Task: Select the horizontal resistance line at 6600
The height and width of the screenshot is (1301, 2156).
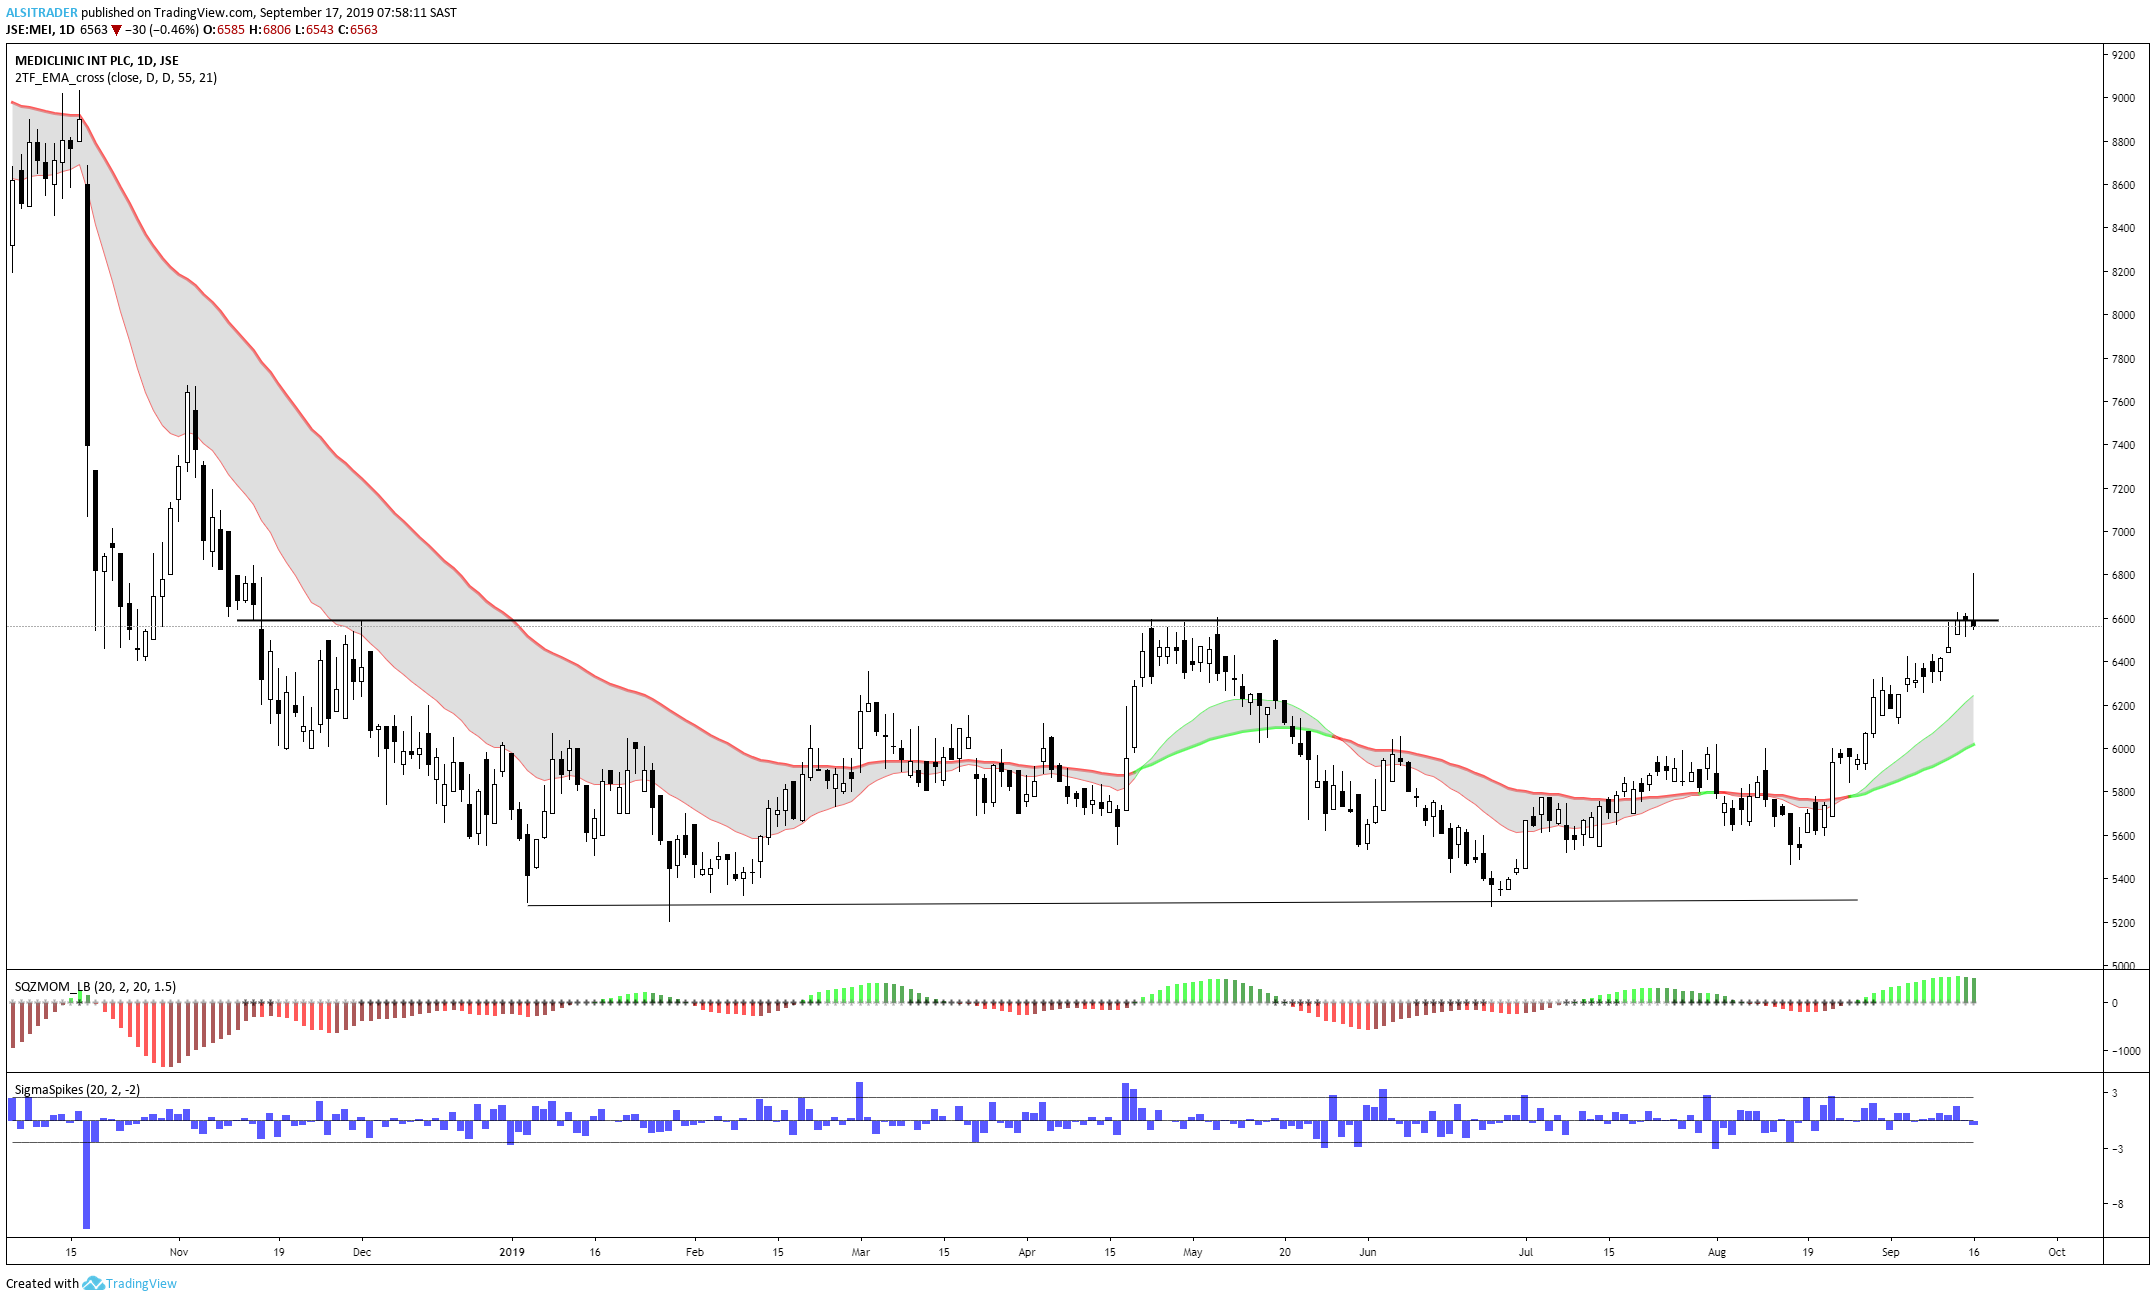Action: 1117,621
